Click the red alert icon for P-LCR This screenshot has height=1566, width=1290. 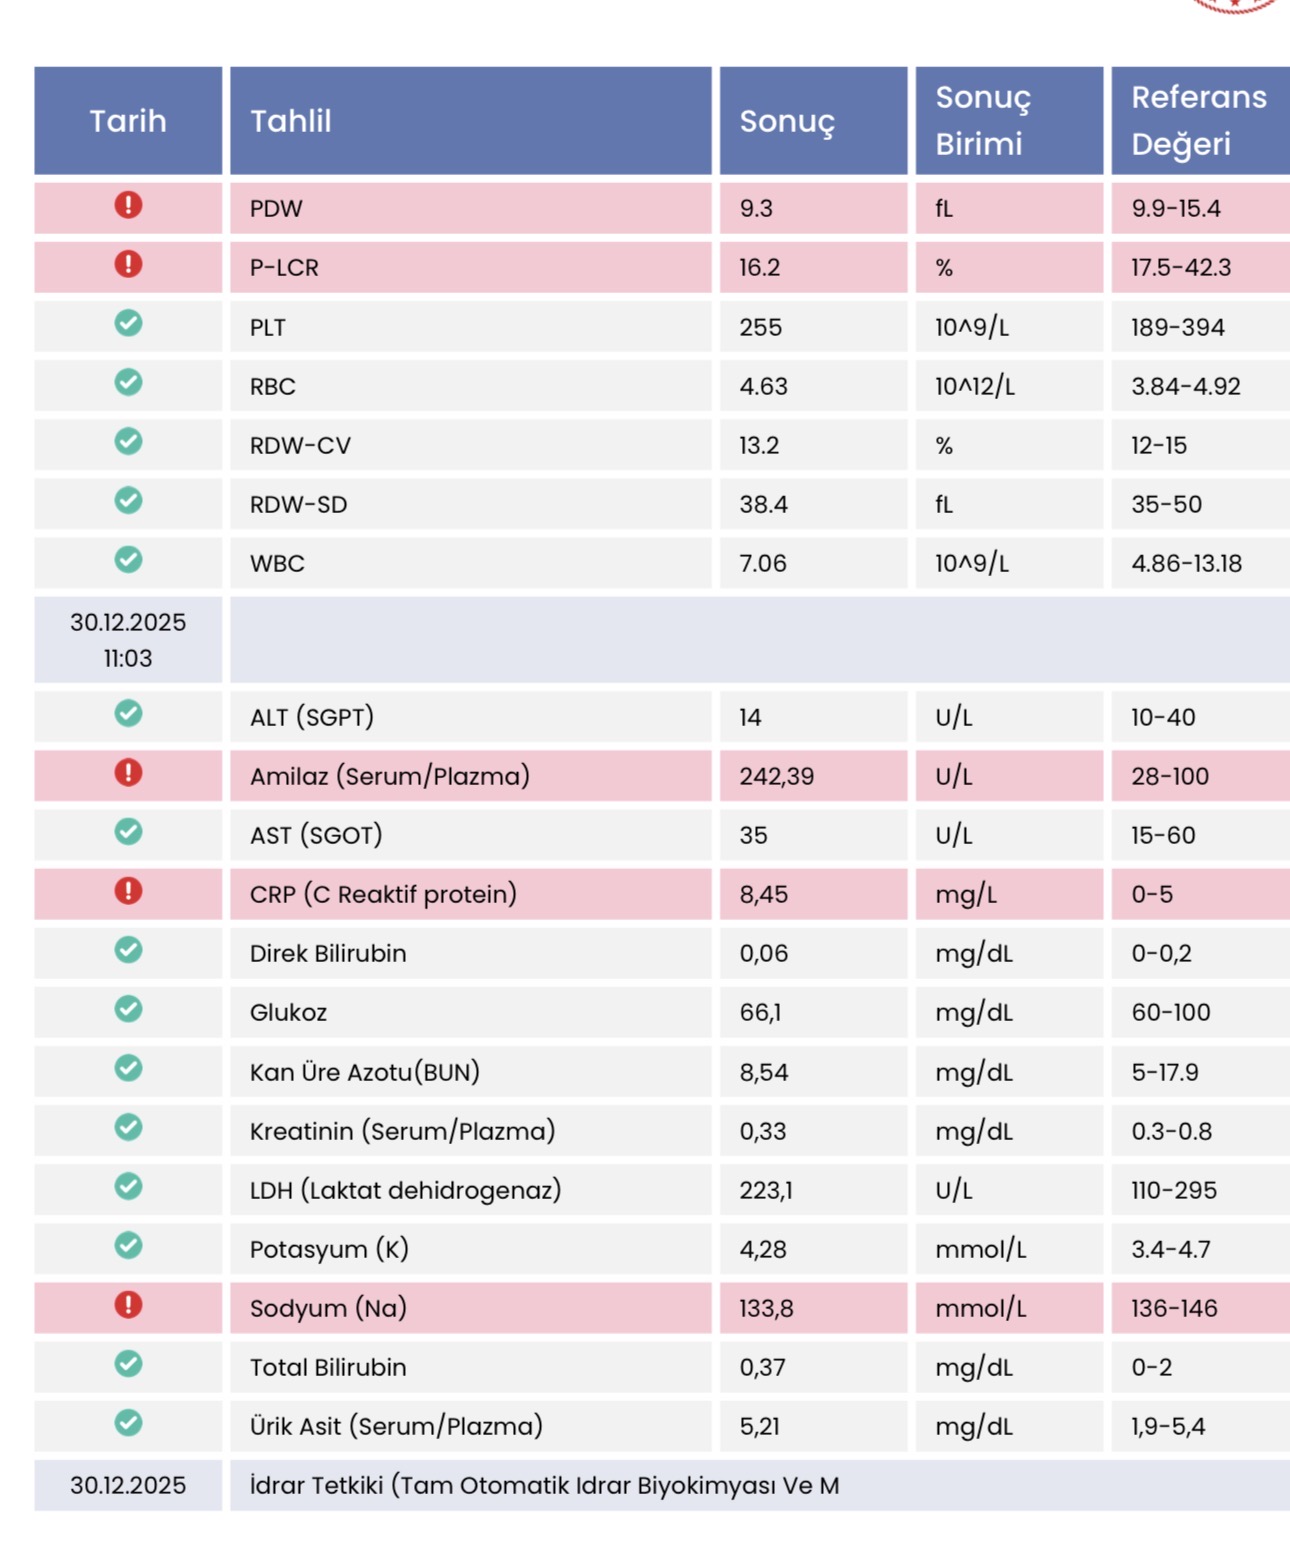128,264
